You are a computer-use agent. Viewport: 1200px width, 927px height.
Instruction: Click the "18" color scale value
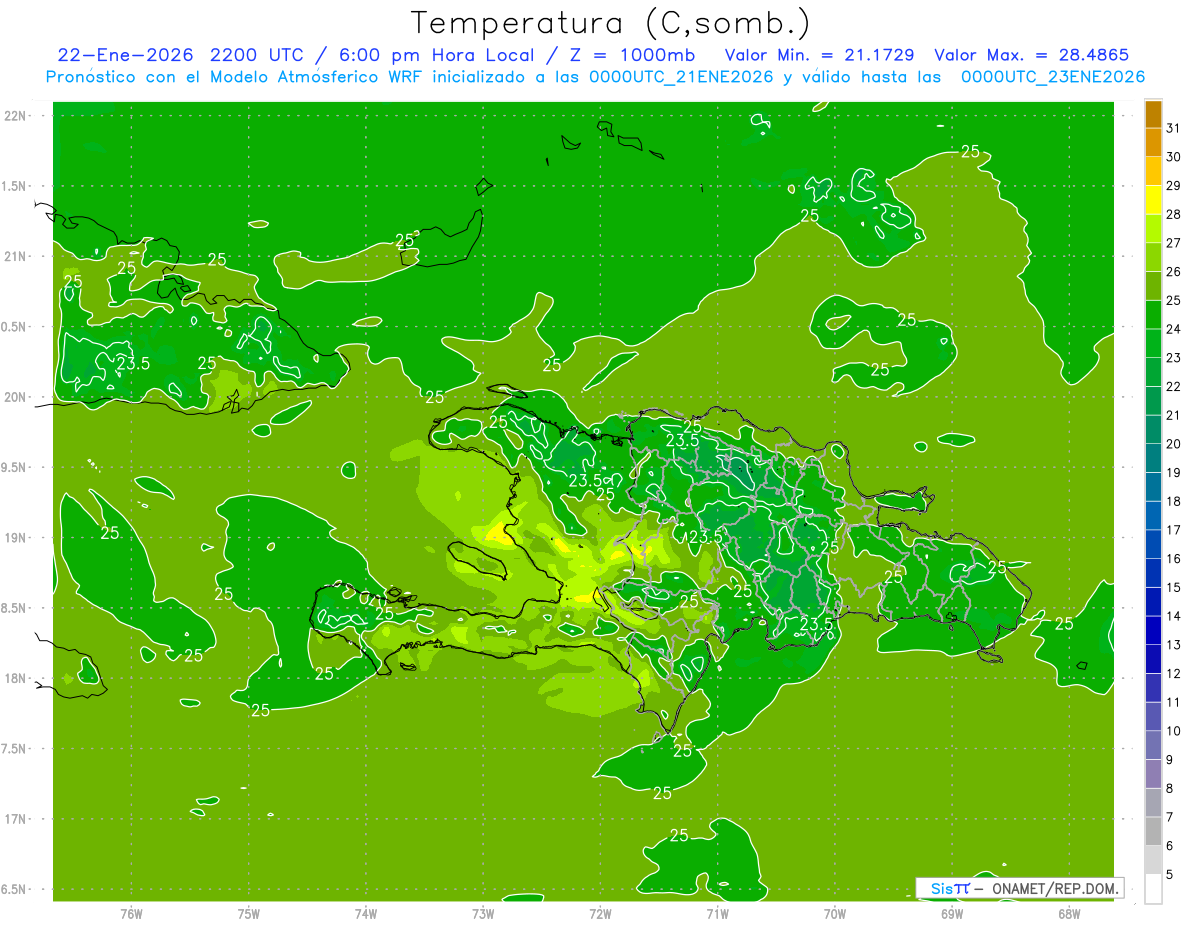[x=1174, y=501]
